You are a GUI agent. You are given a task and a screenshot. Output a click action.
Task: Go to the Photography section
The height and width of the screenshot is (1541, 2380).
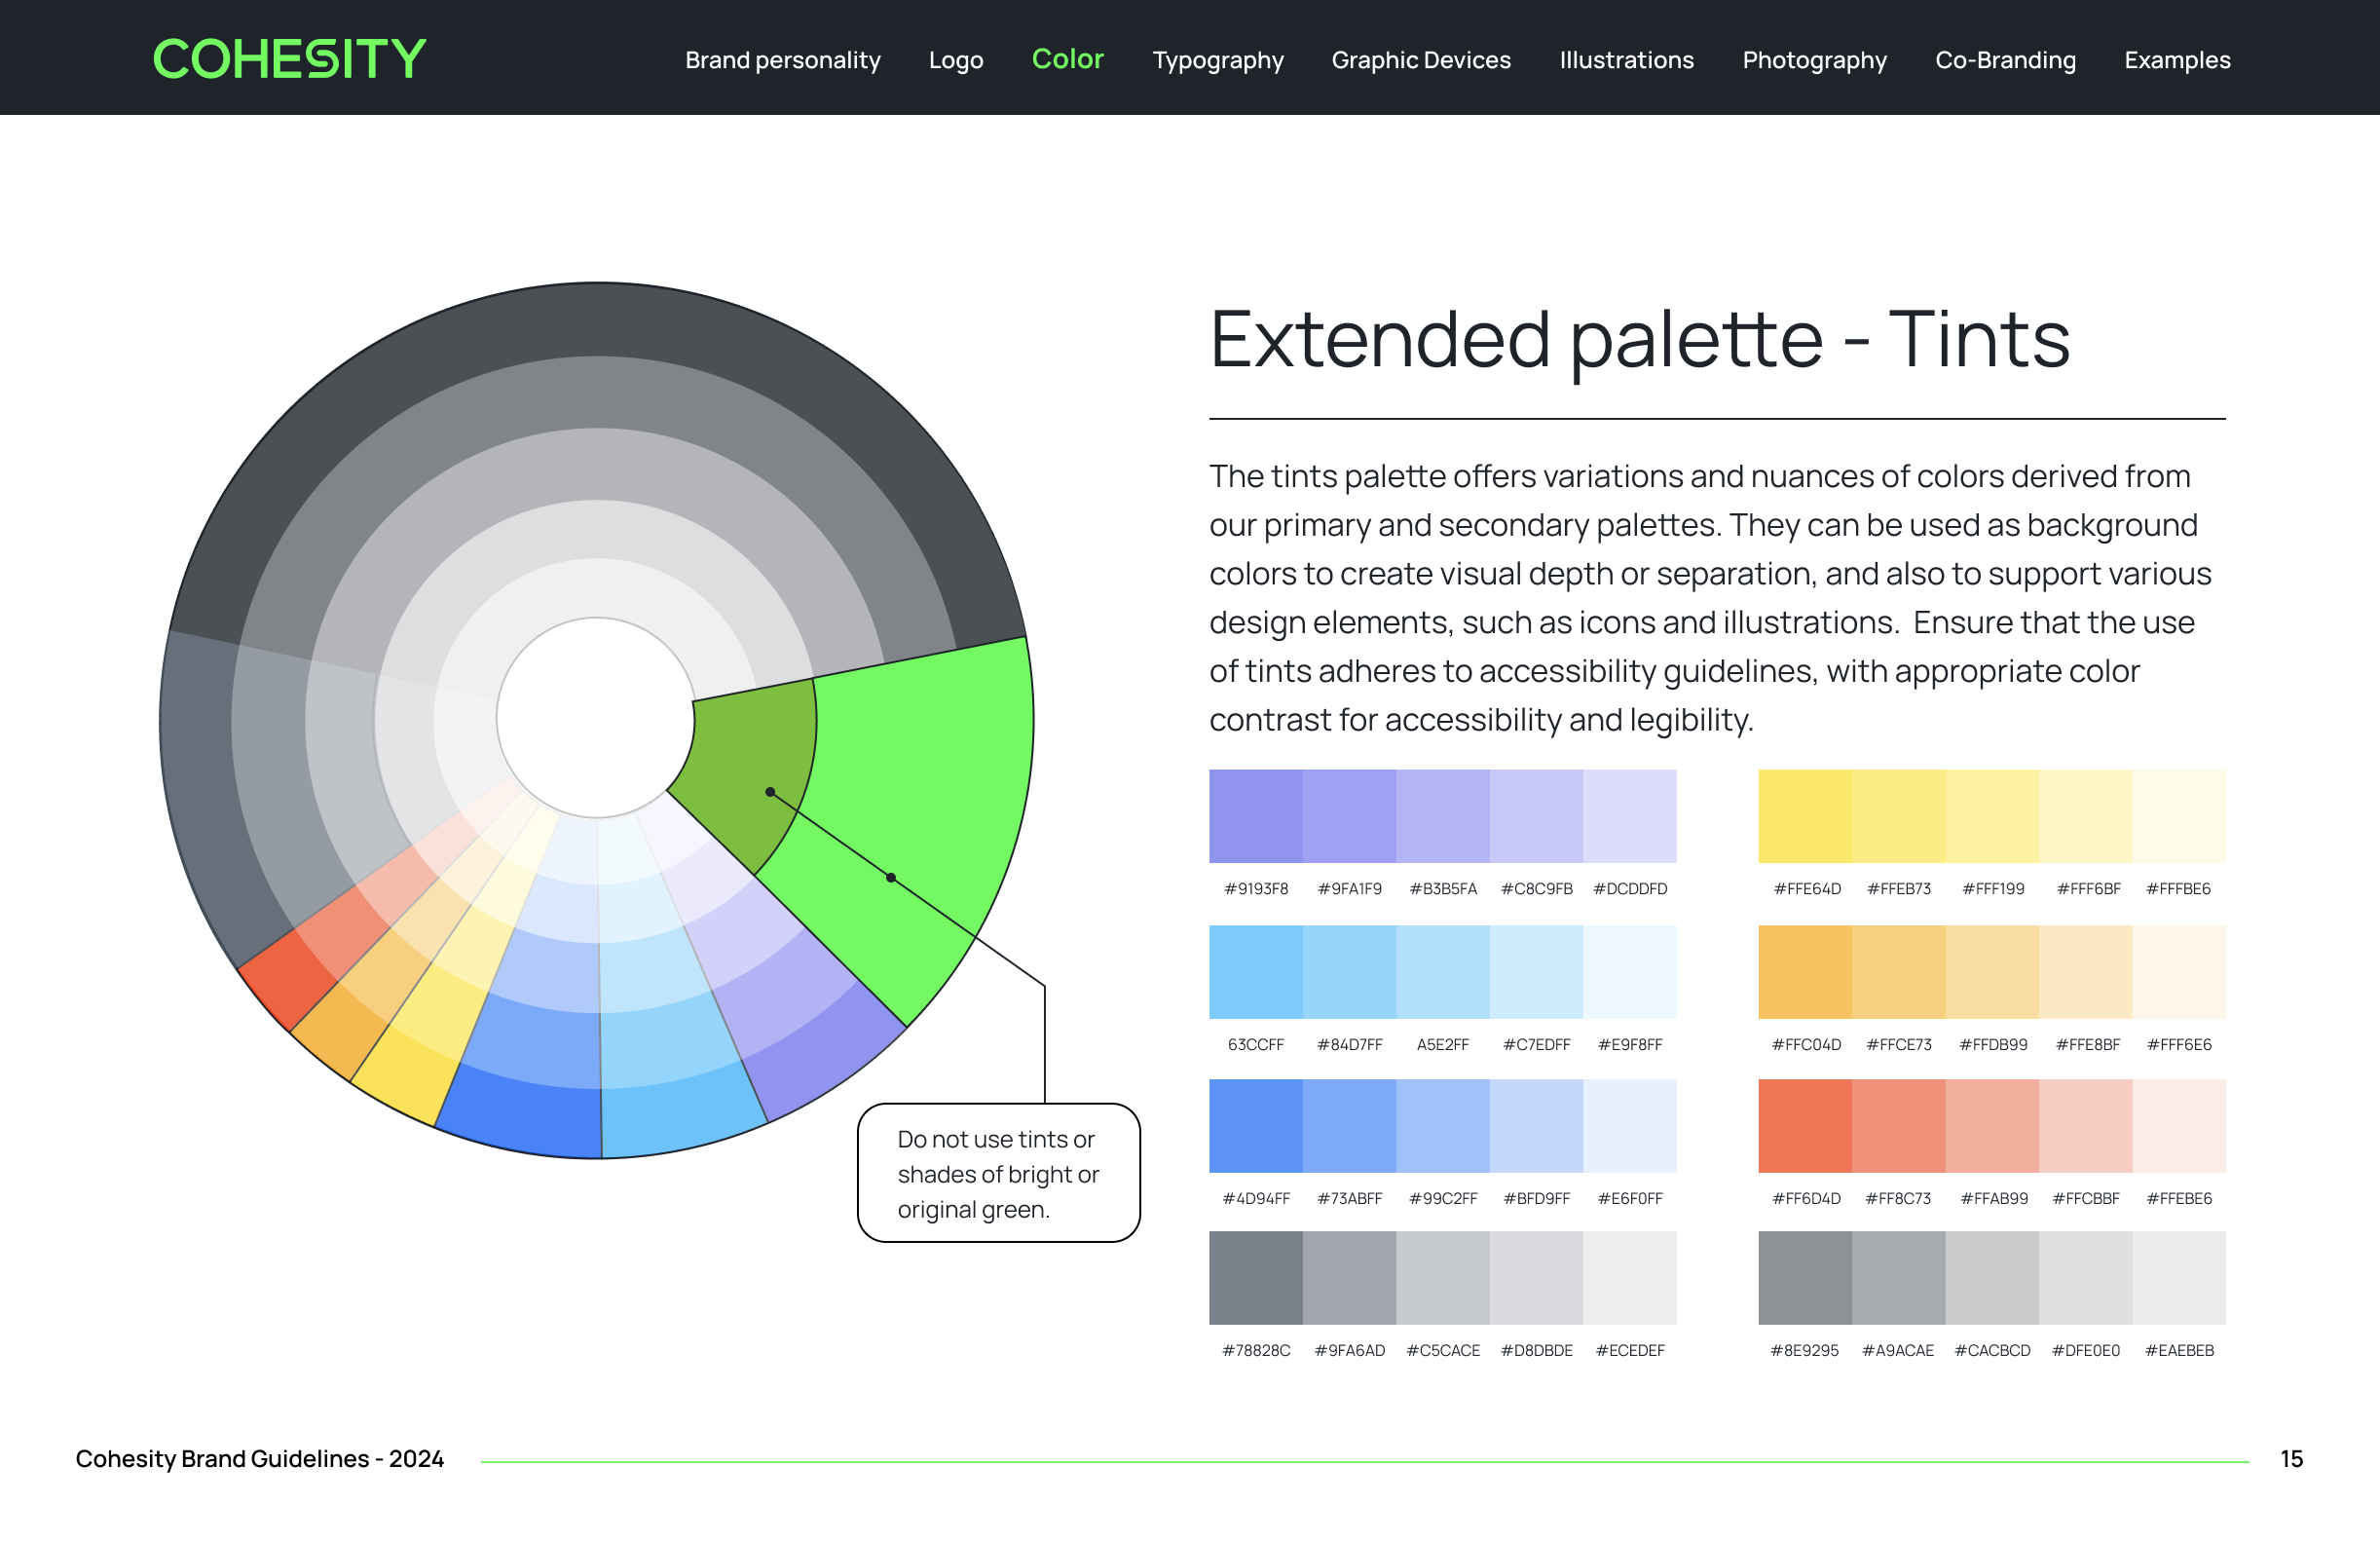pyautogui.click(x=1814, y=60)
